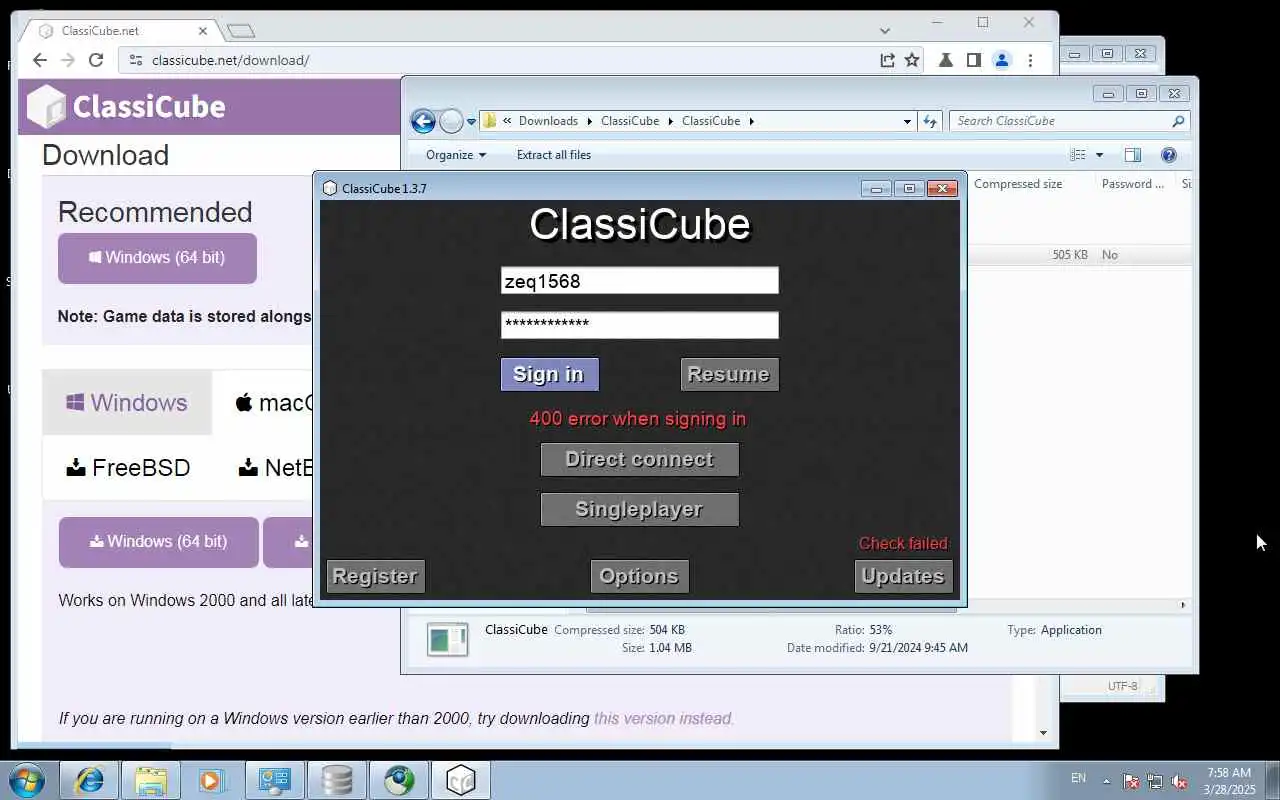Open the Explorer address bar history dropdown
The height and width of the screenshot is (800, 1280).
tap(907, 121)
